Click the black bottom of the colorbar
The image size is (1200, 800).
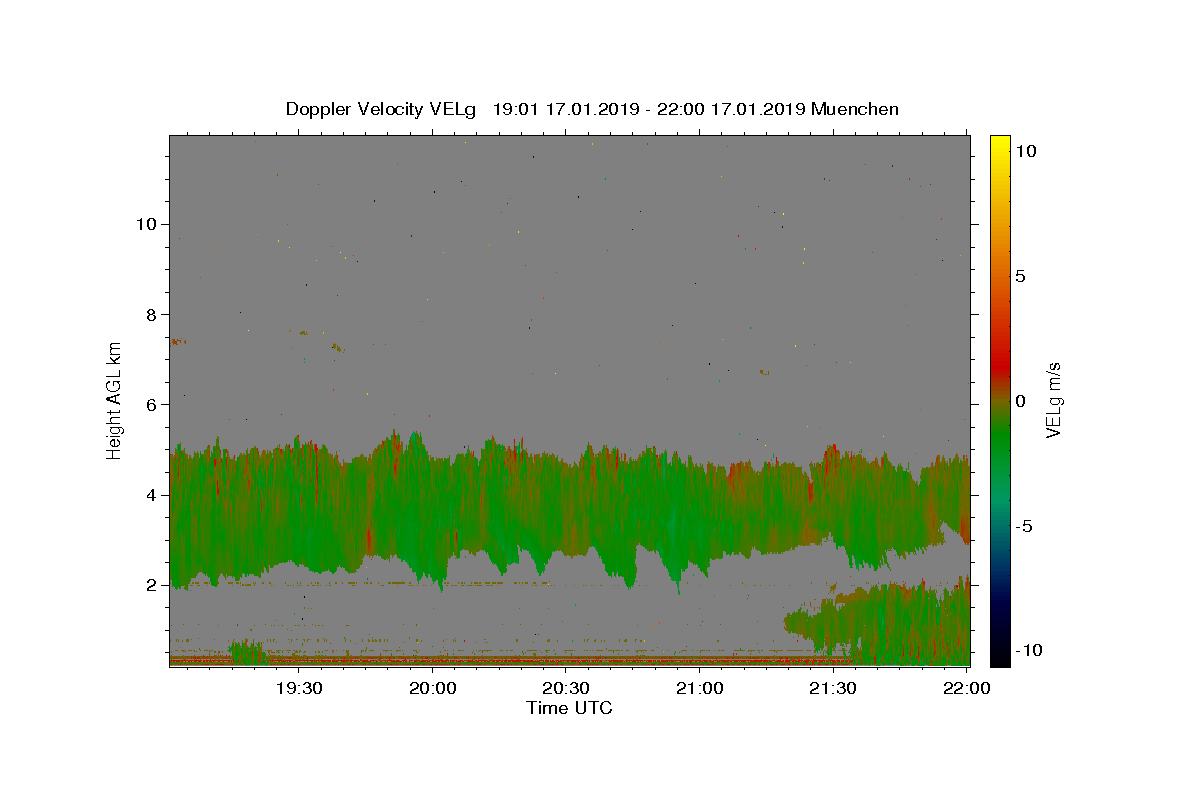click(999, 657)
